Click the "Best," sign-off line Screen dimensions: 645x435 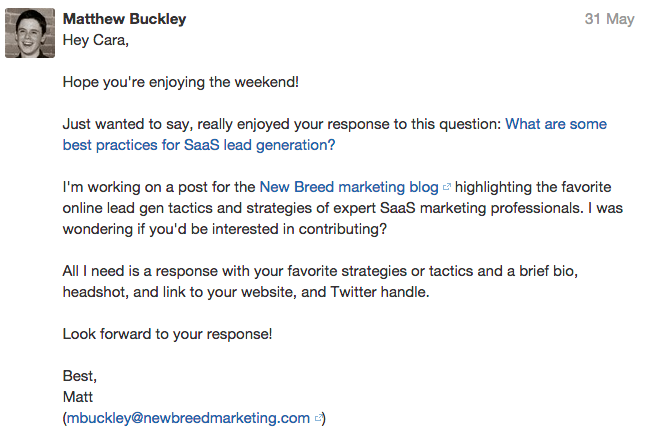[80, 376]
